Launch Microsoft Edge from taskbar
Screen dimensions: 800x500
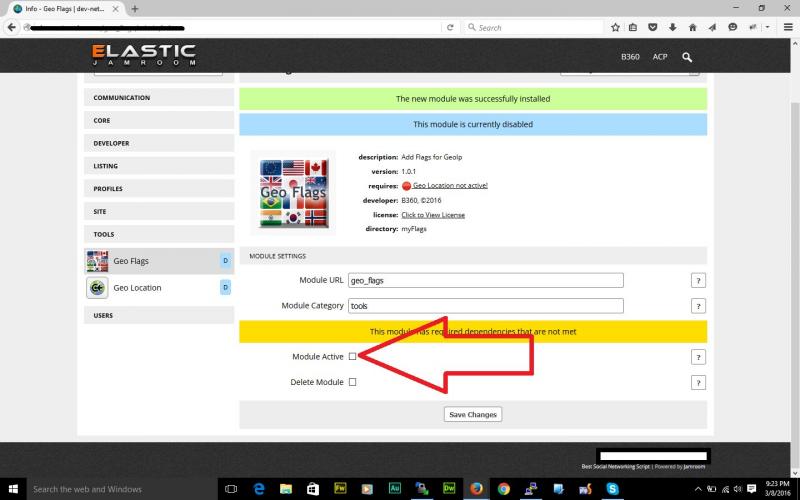pos(259,489)
